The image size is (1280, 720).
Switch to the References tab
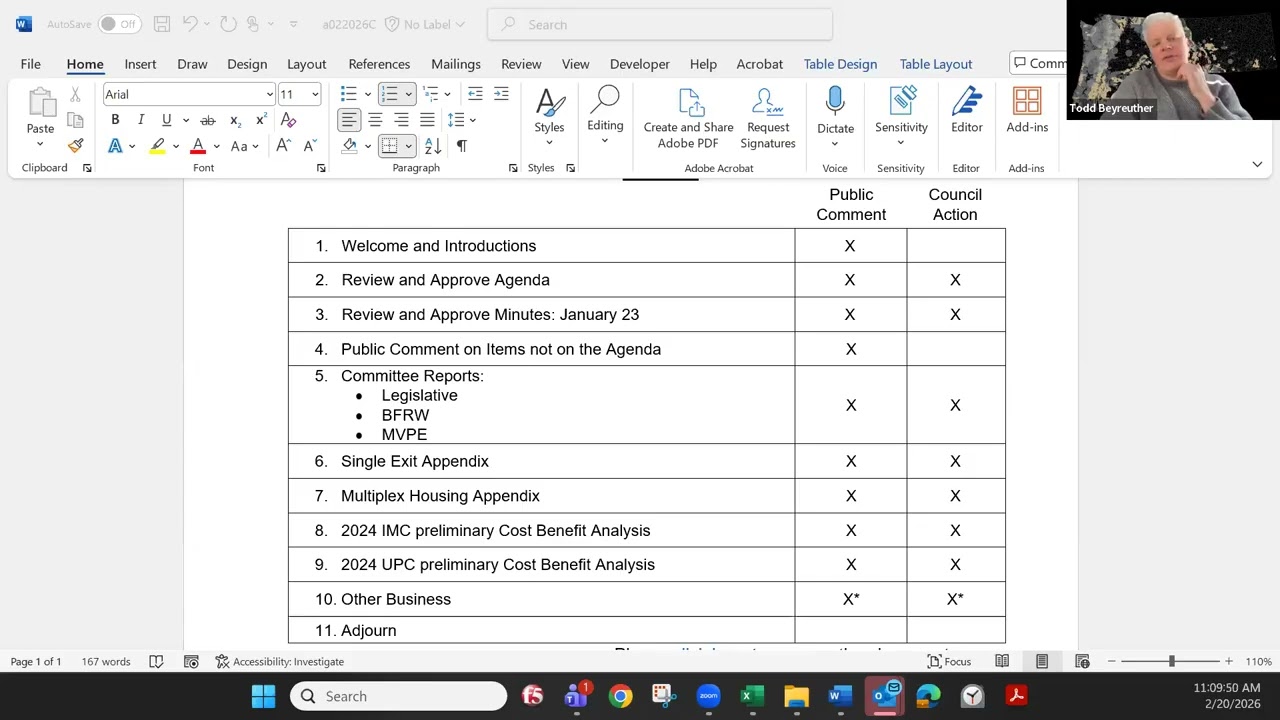click(x=379, y=64)
